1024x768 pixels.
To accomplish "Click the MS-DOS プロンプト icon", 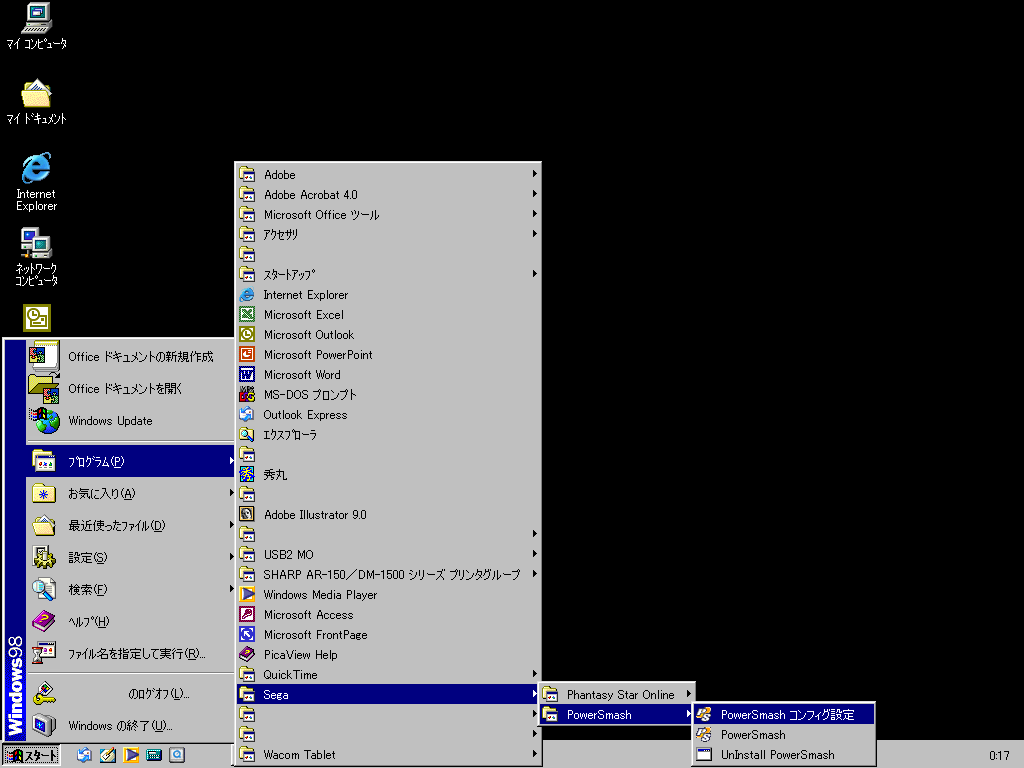I will pos(247,394).
